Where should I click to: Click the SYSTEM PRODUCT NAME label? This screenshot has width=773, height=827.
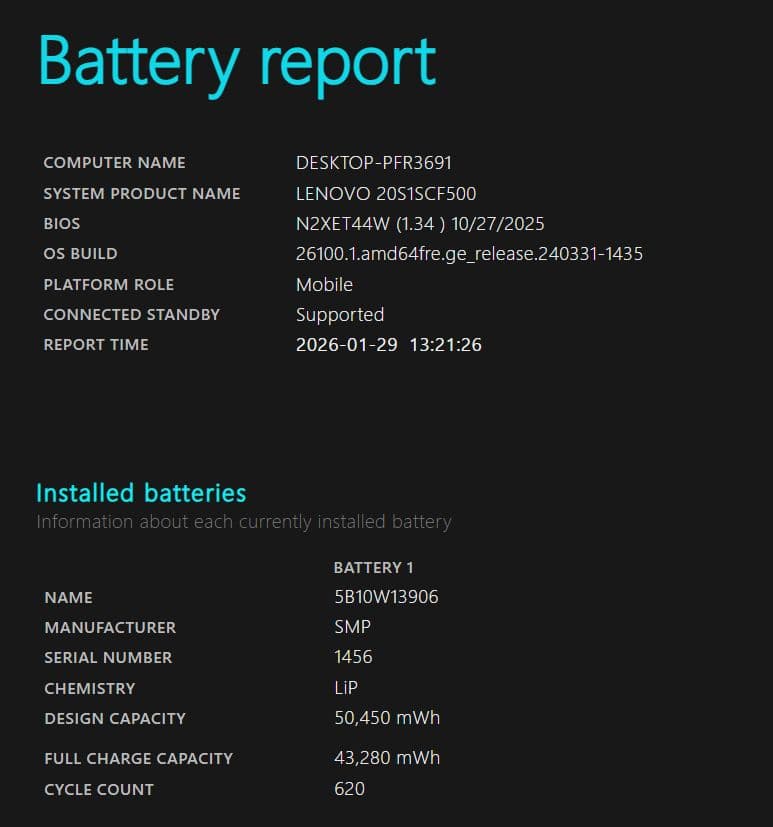tap(142, 194)
